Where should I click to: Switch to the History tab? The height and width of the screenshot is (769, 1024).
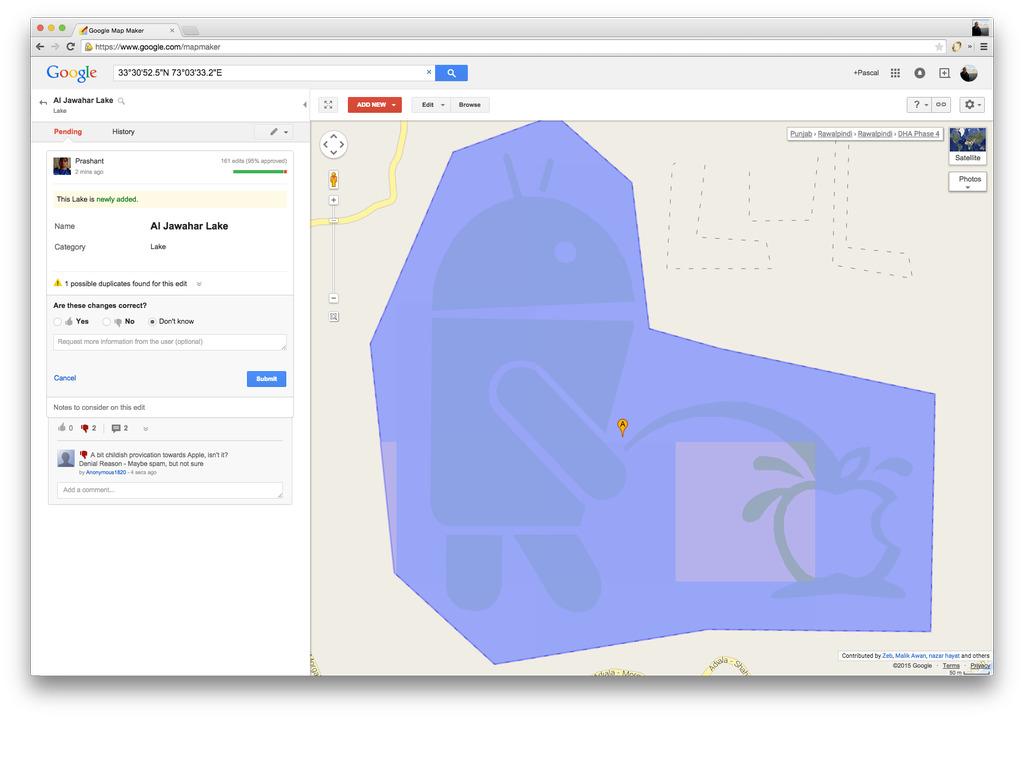[x=123, y=132]
